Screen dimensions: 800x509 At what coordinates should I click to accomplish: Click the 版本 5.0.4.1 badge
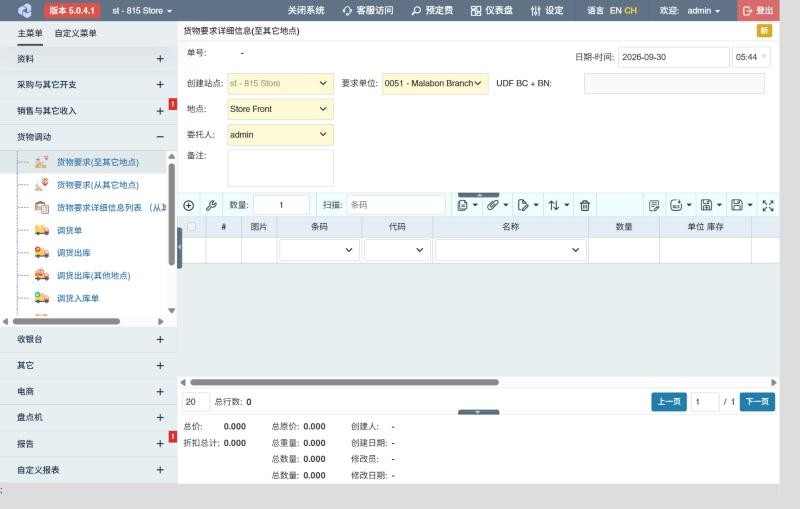[x=72, y=10]
